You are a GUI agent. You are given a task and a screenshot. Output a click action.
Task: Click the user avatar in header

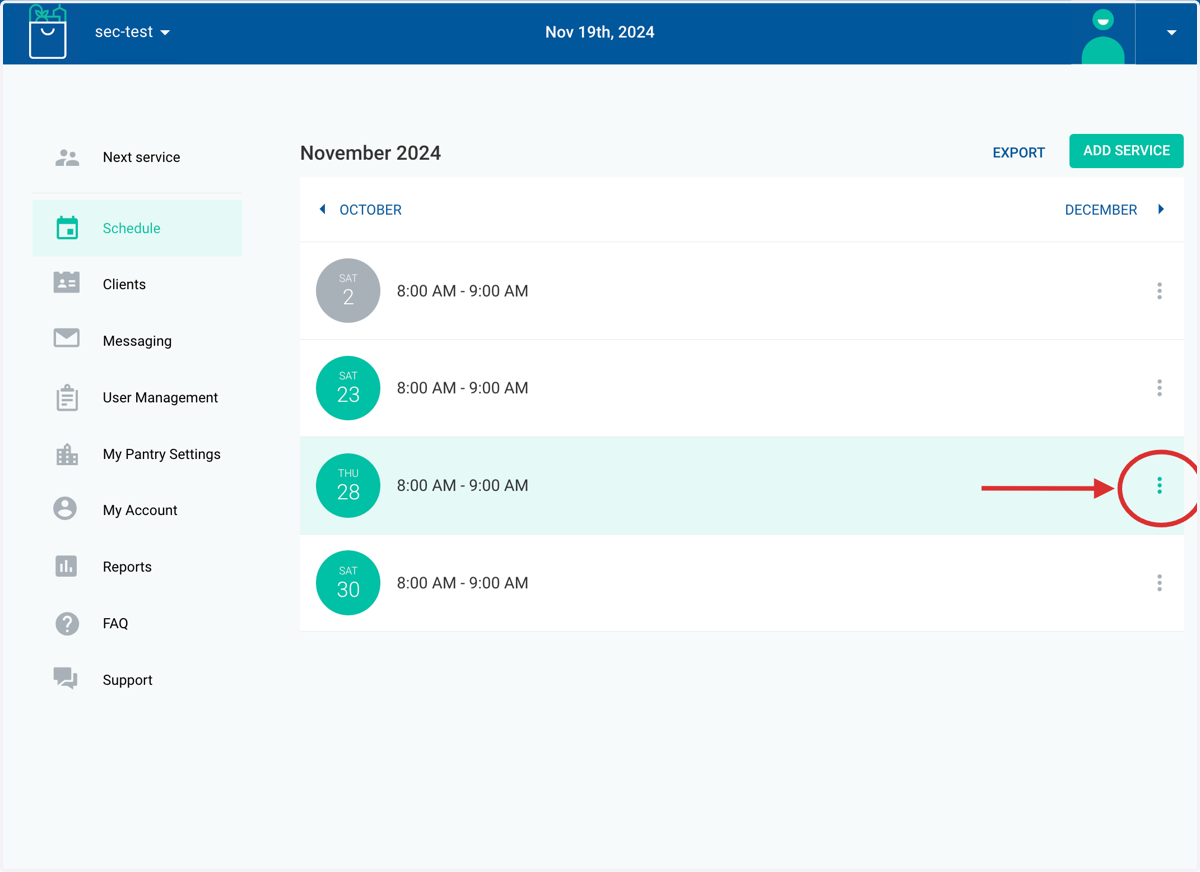(x=1103, y=35)
